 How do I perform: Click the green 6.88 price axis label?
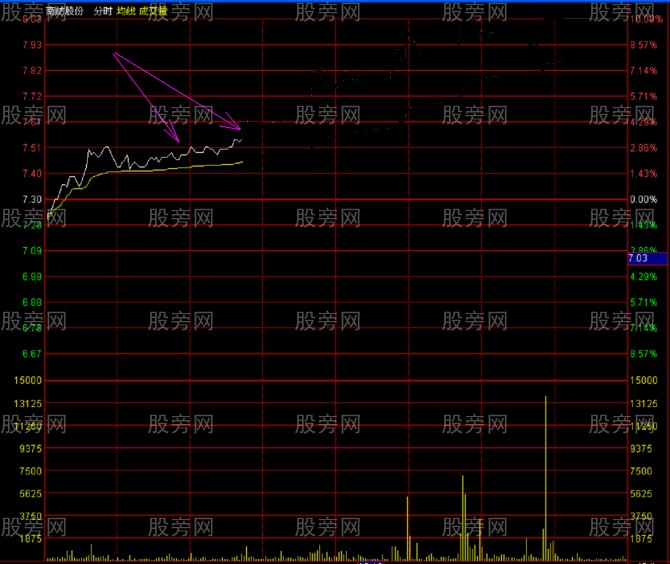click(32, 302)
